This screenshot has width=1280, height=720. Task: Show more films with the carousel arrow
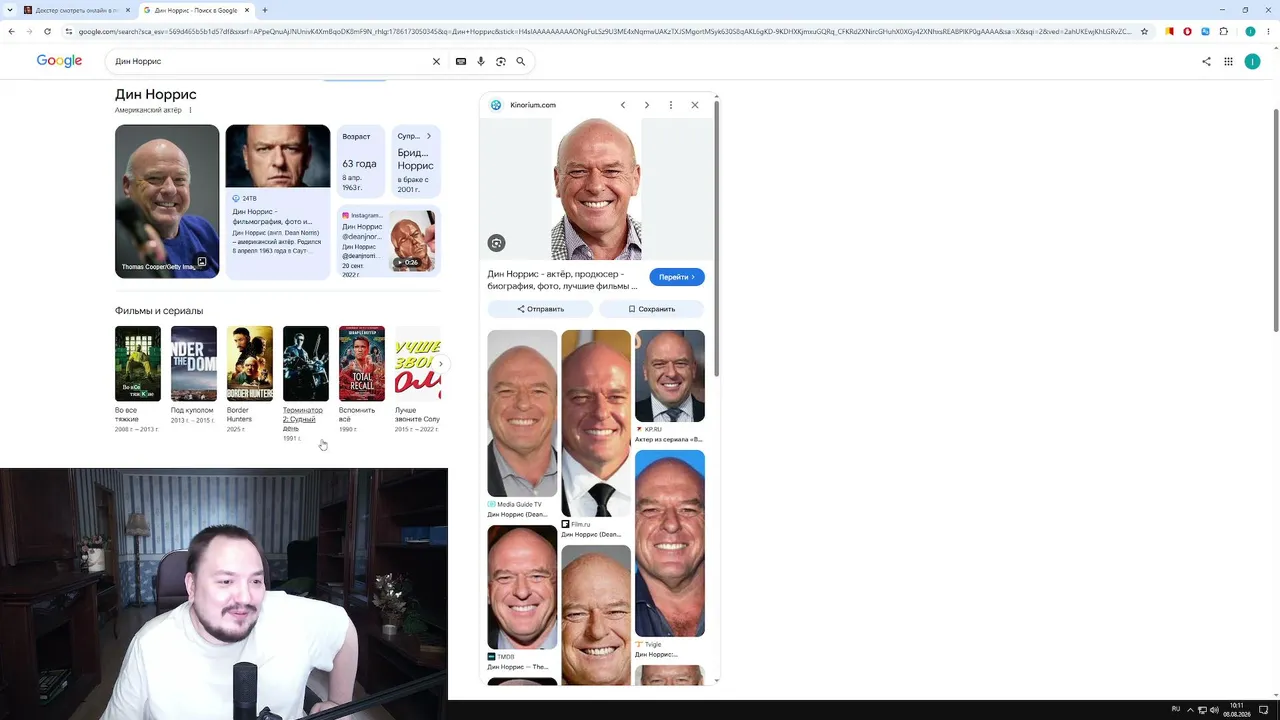tap(440, 364)
